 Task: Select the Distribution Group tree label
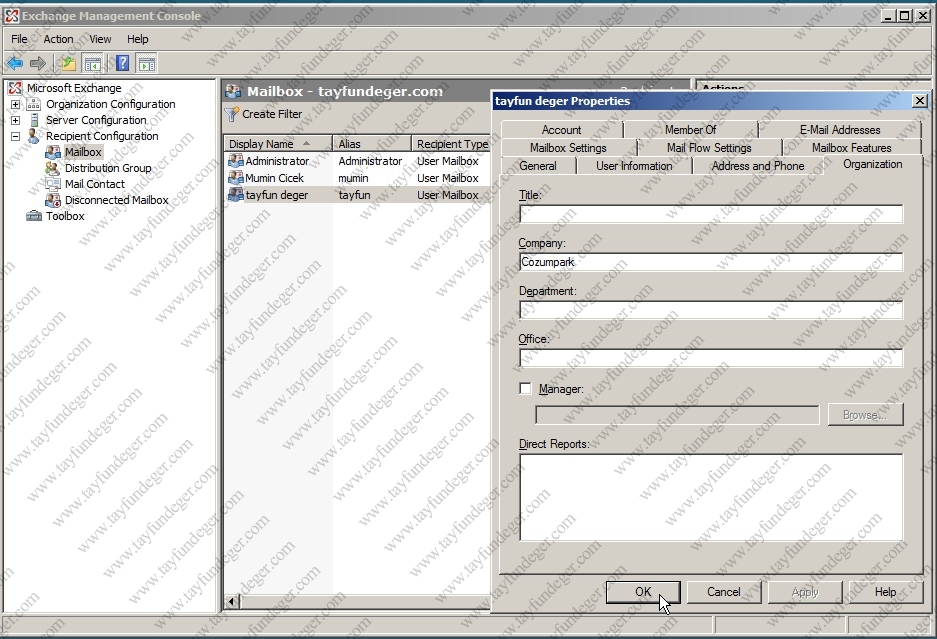[108, 168]
